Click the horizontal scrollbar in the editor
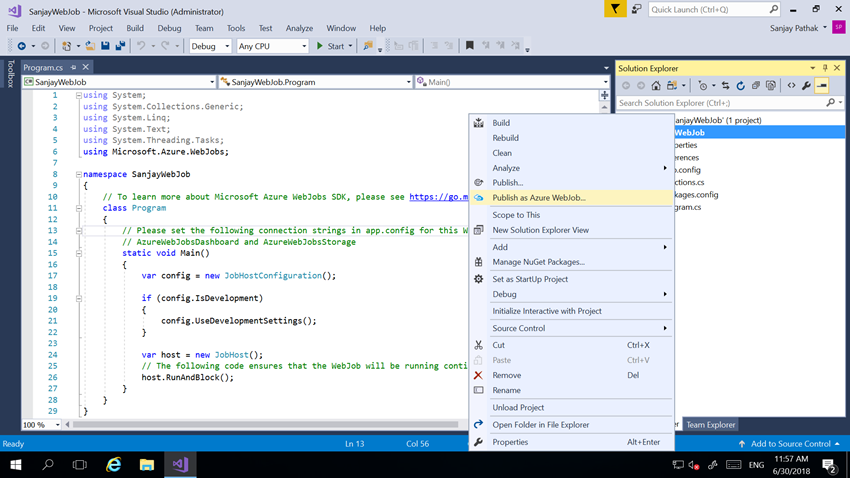Viewport: 850px width, 478px height. pos(266,425)
